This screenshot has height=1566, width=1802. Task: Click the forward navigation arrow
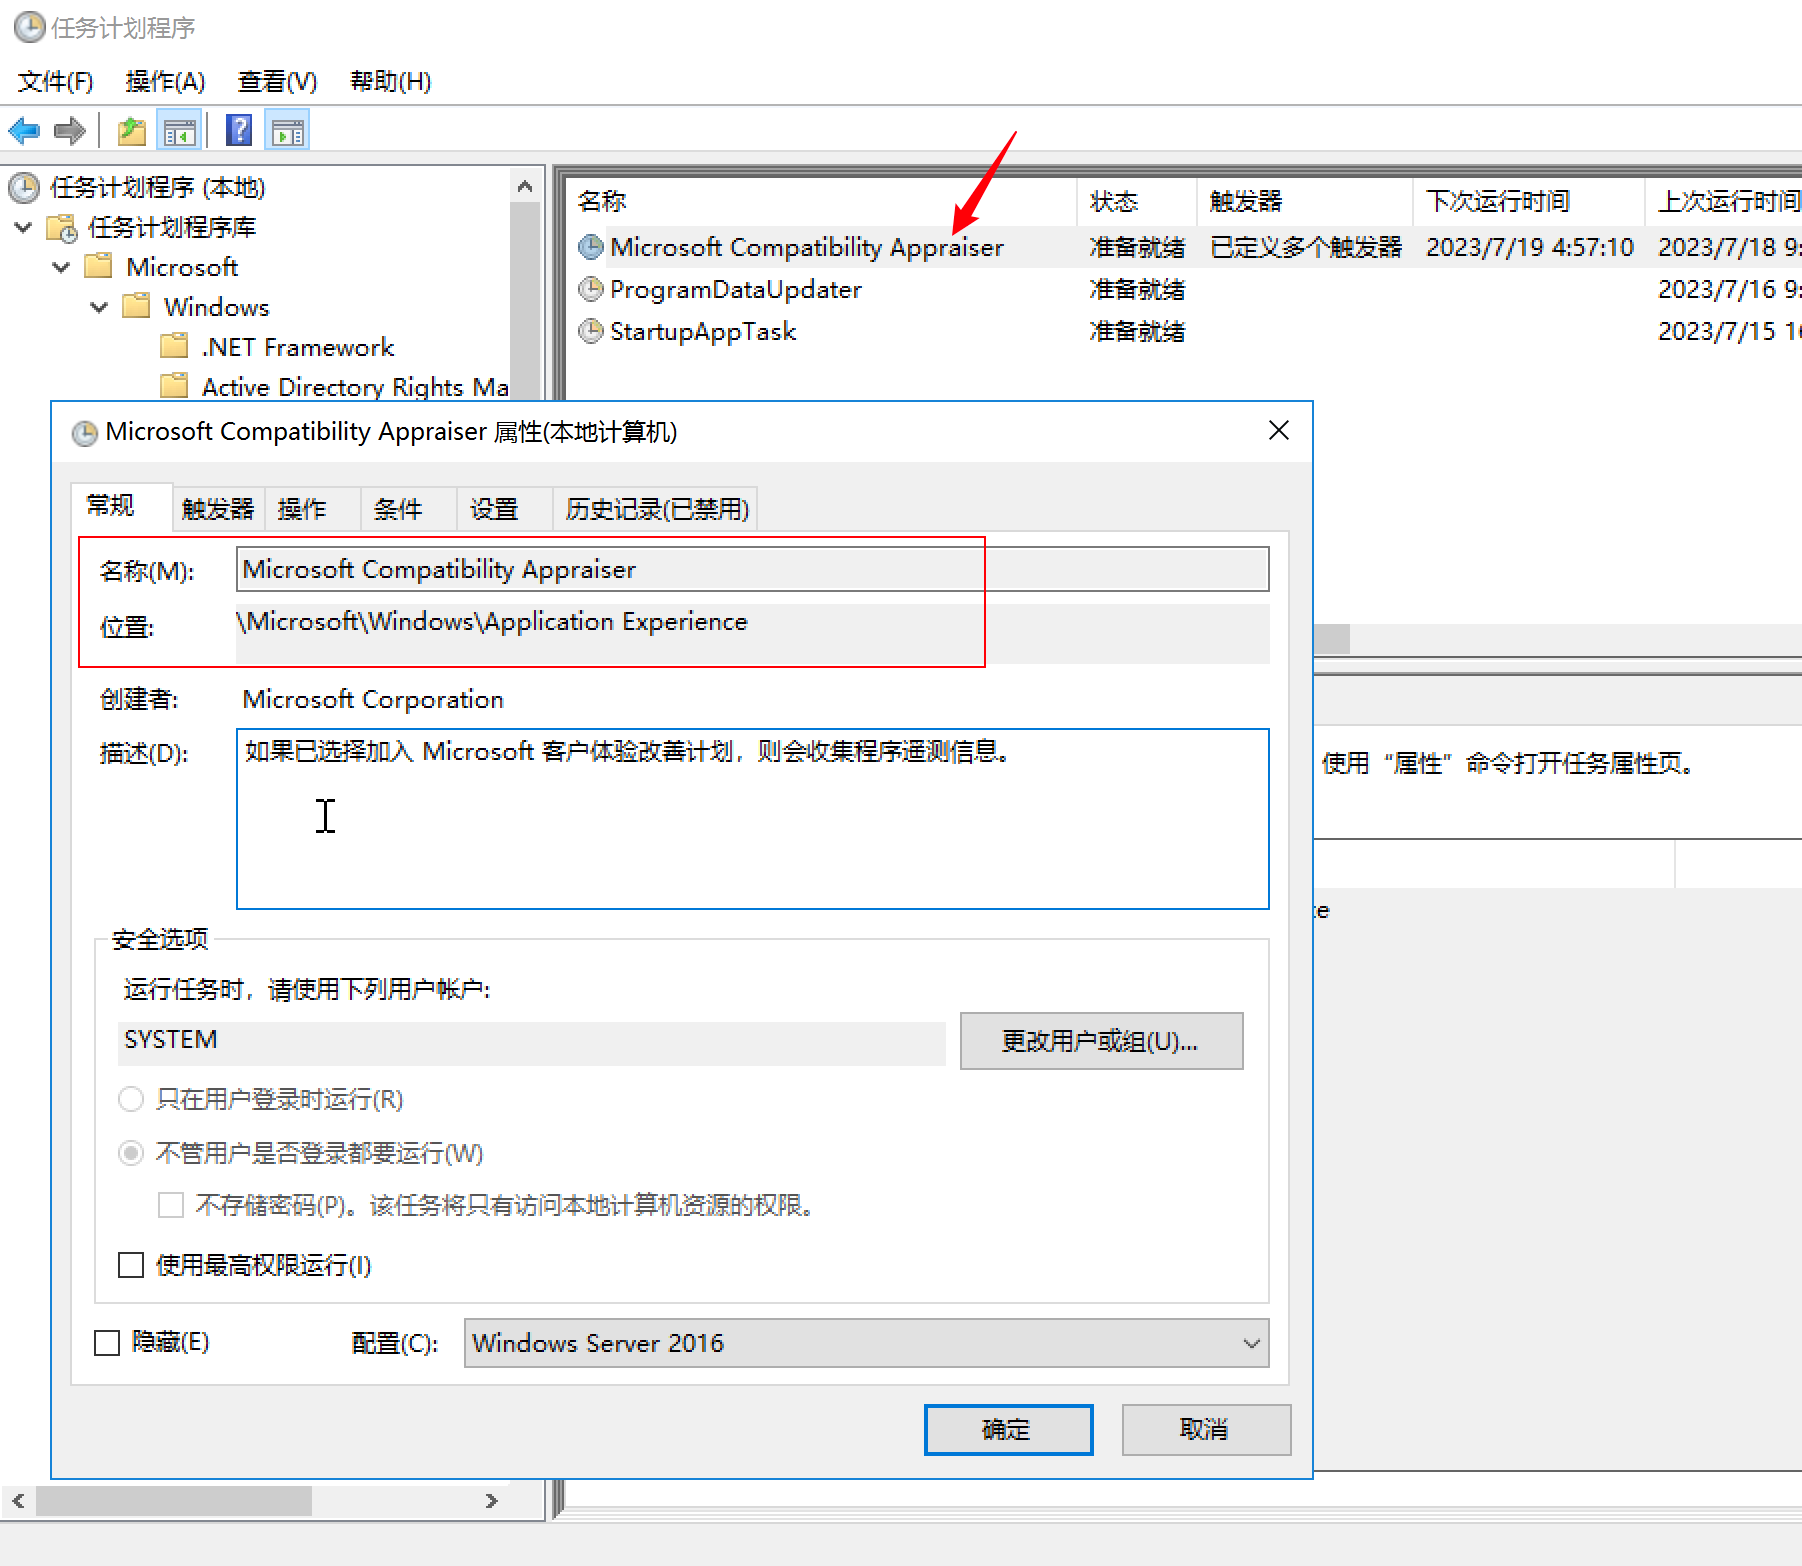point(68,130)
